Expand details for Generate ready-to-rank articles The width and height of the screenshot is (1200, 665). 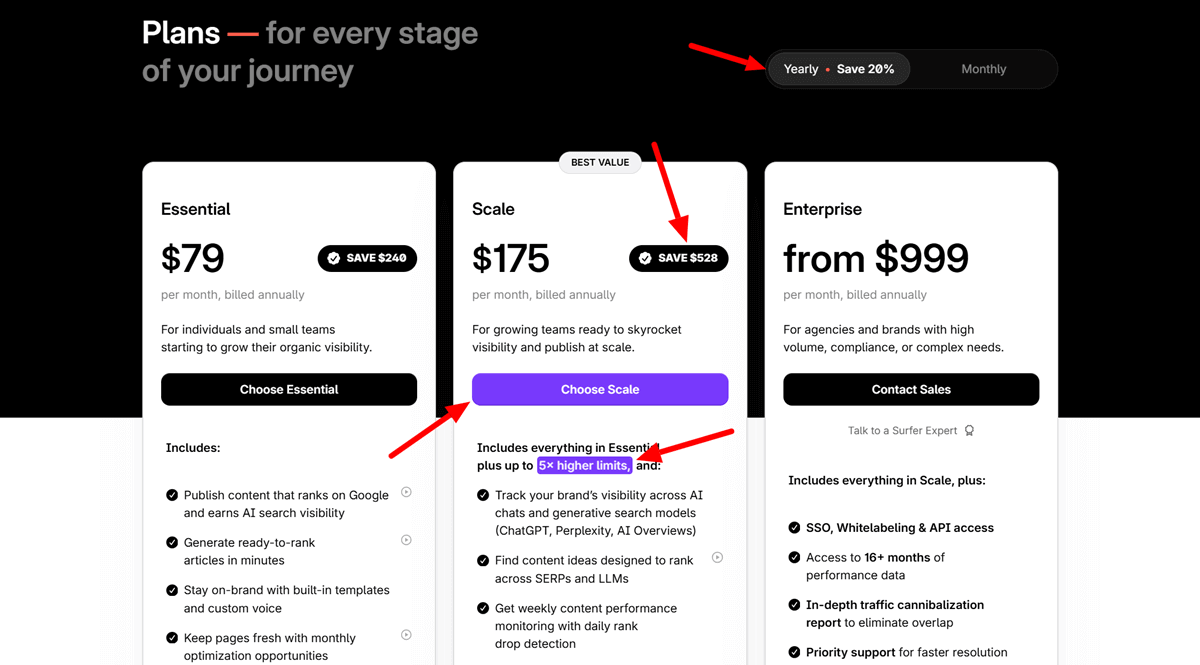click(406, 539)
